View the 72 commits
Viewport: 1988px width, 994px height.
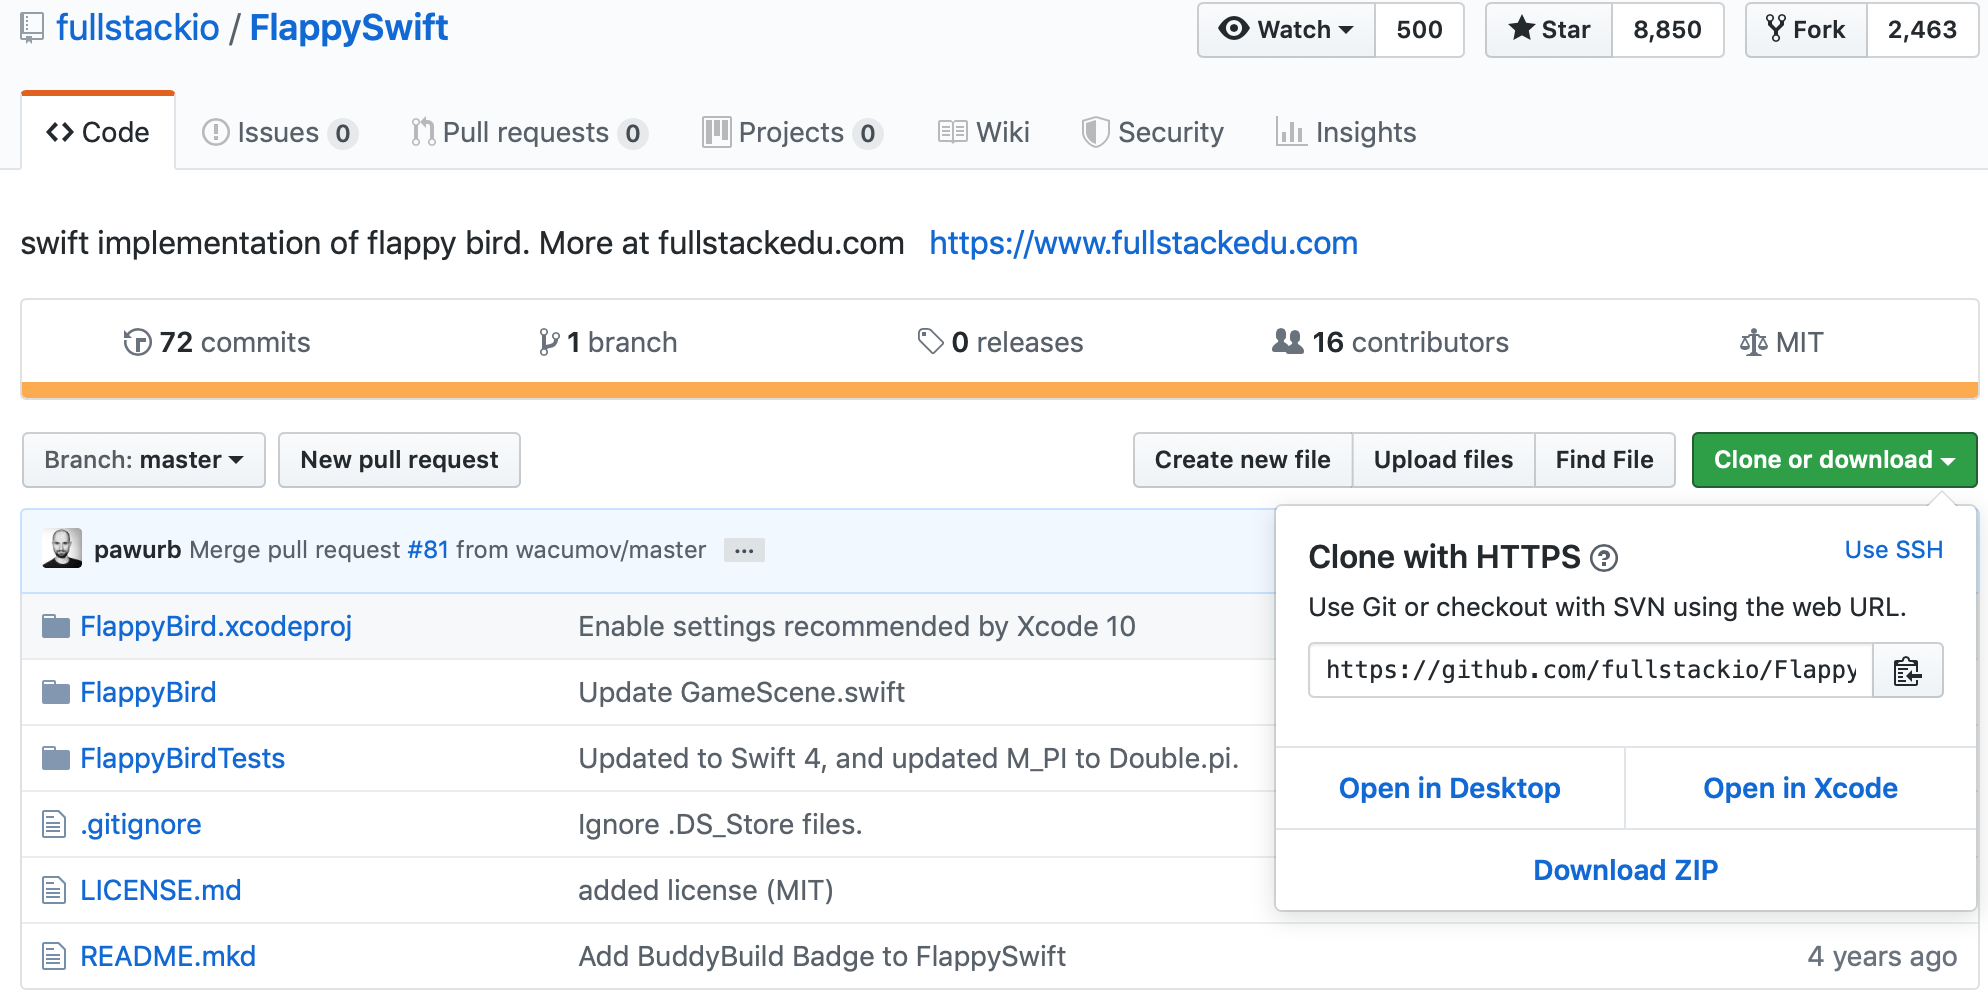click(x=217, y=342)
